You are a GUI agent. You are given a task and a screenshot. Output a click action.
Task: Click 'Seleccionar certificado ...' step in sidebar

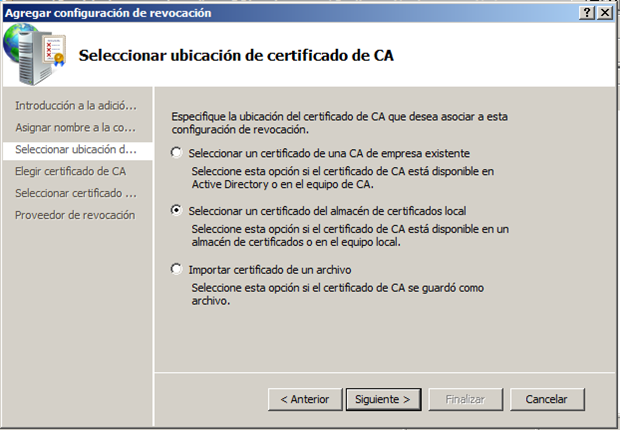75,193
